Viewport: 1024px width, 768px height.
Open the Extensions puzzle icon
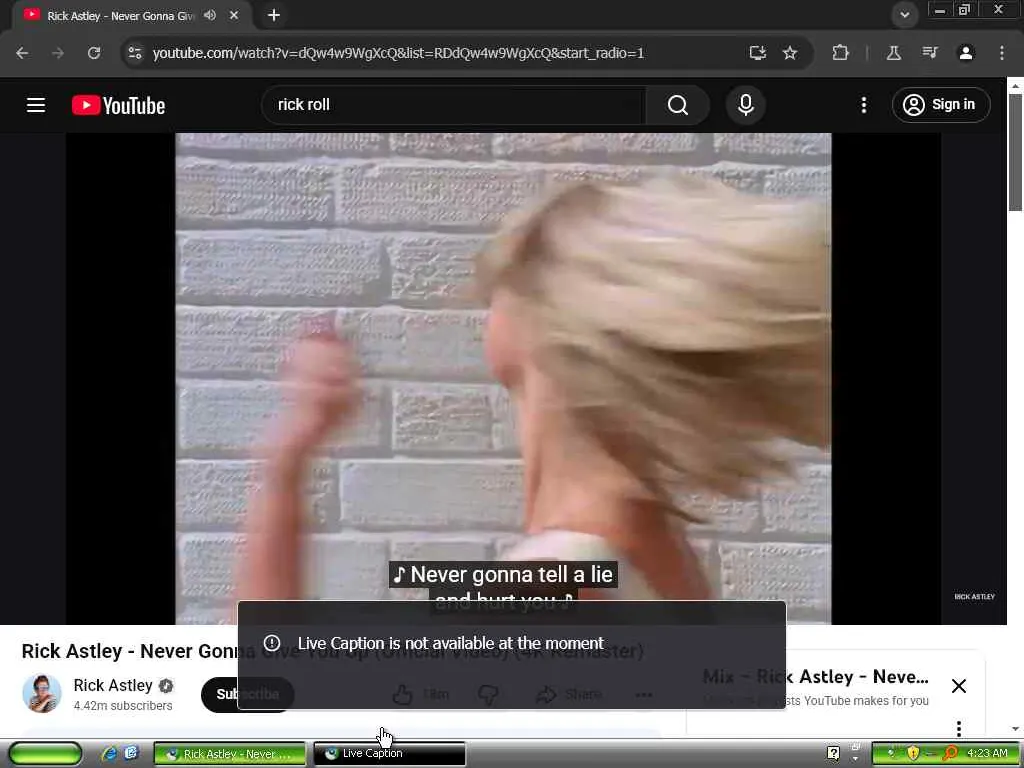[x=840, y=53]
